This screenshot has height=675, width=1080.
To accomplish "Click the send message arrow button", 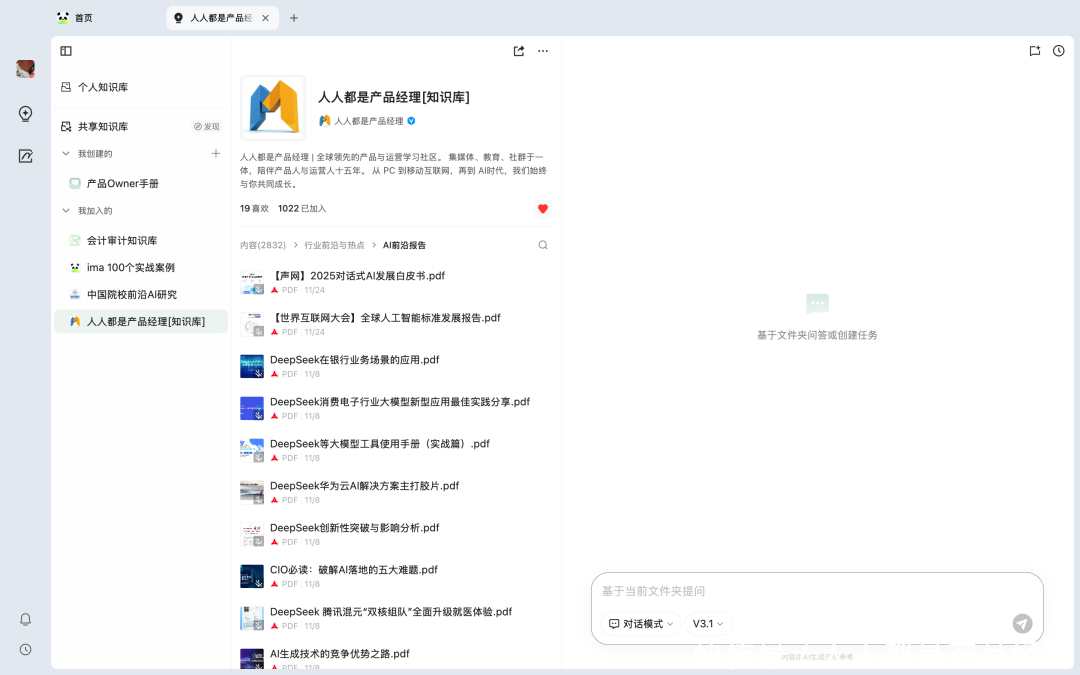I will pos(1022,623).
